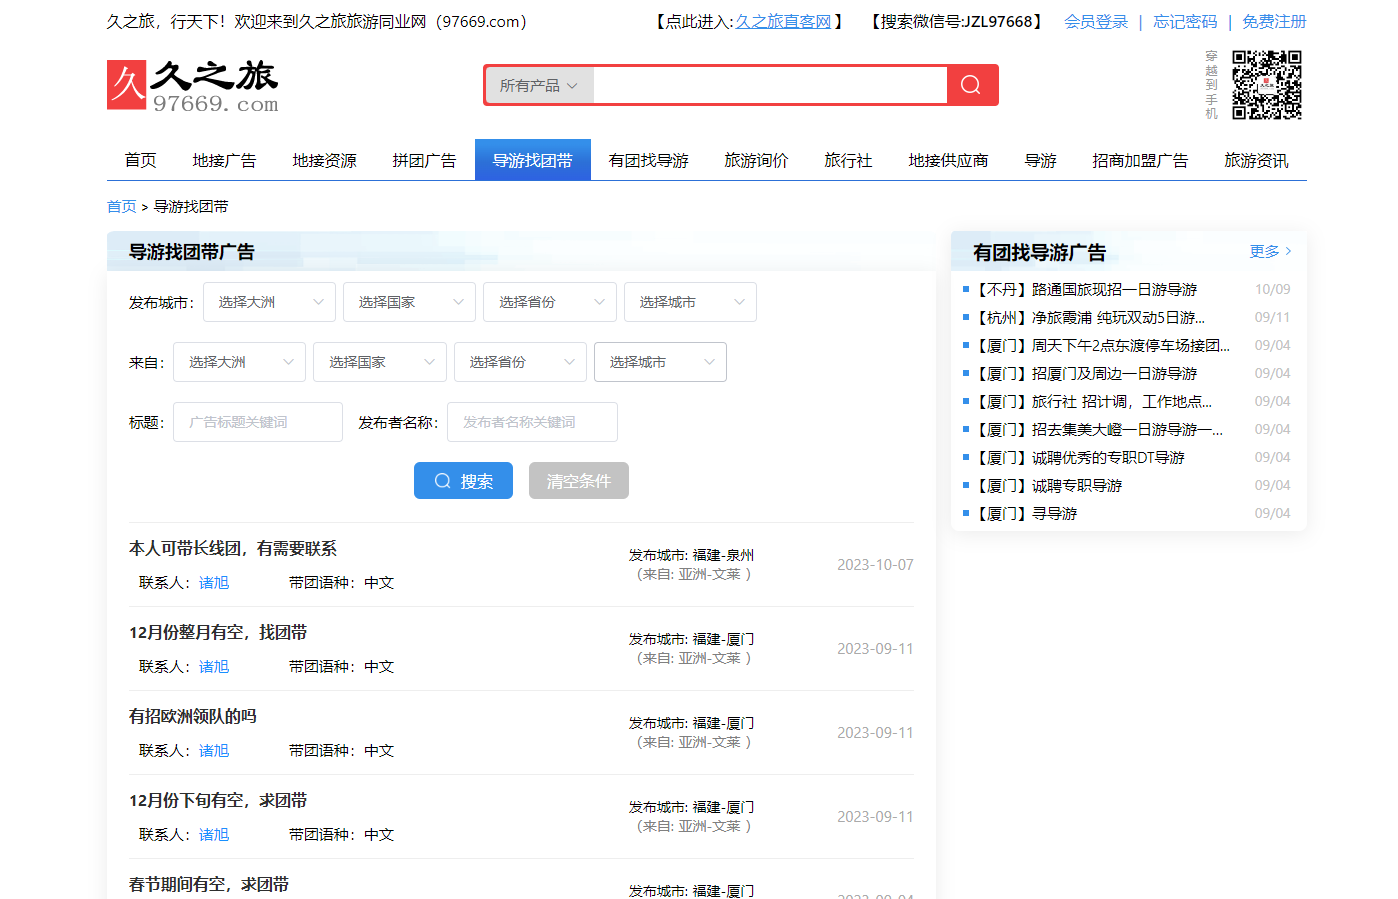Open 来自 选择大洲 dropdown

[240, 362]
